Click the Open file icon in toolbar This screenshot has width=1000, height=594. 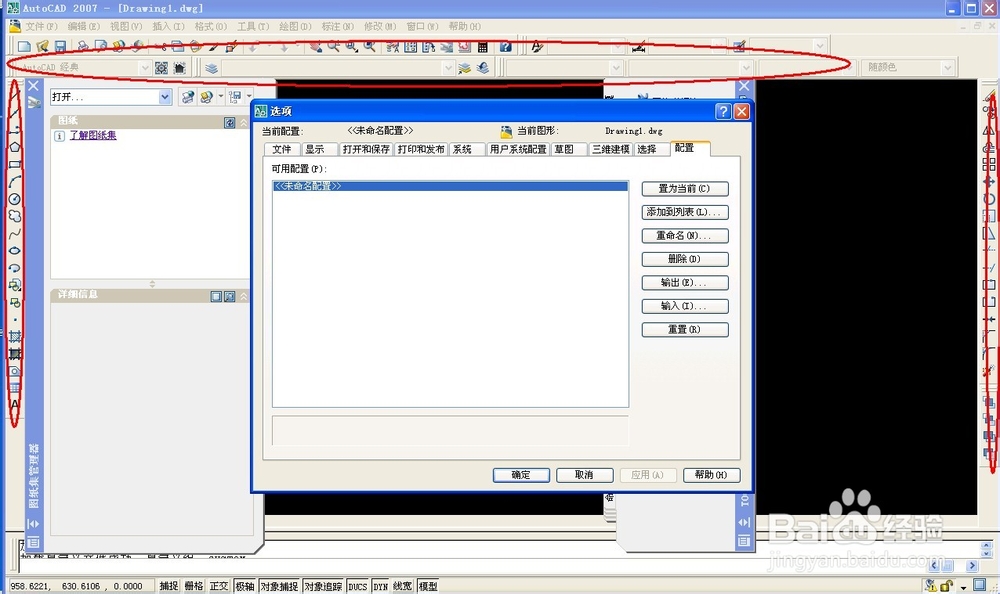click(x=43, y=47)
